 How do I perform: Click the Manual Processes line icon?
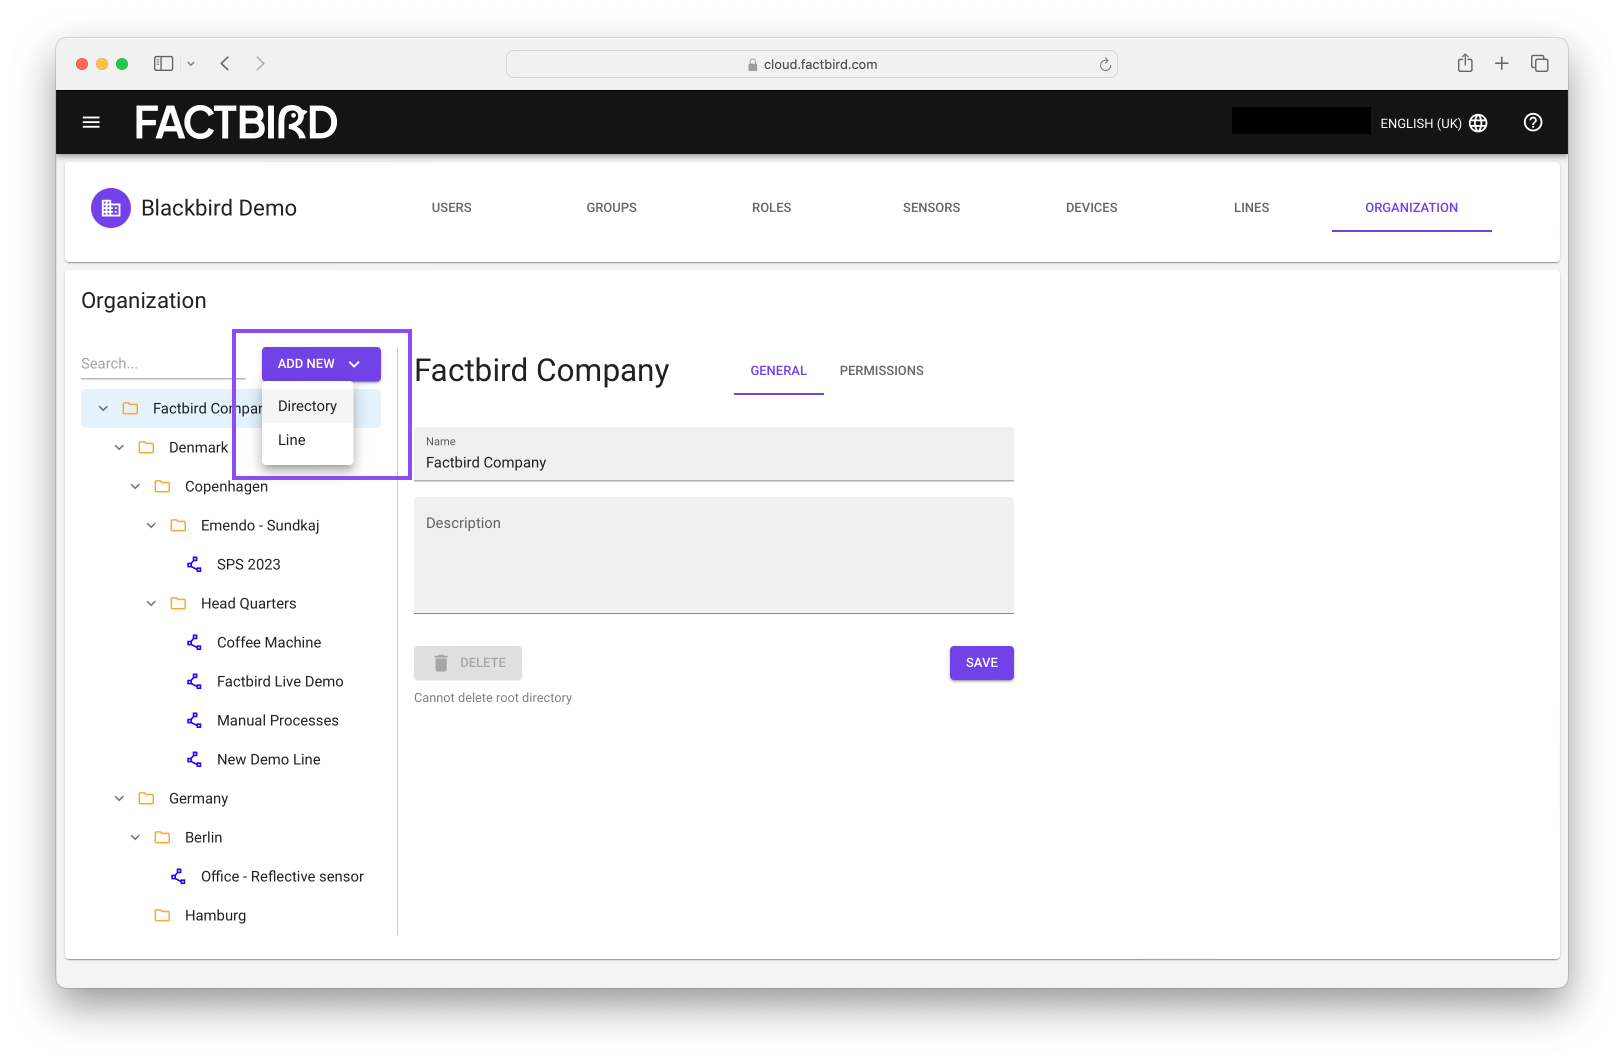tap(194, 720)
